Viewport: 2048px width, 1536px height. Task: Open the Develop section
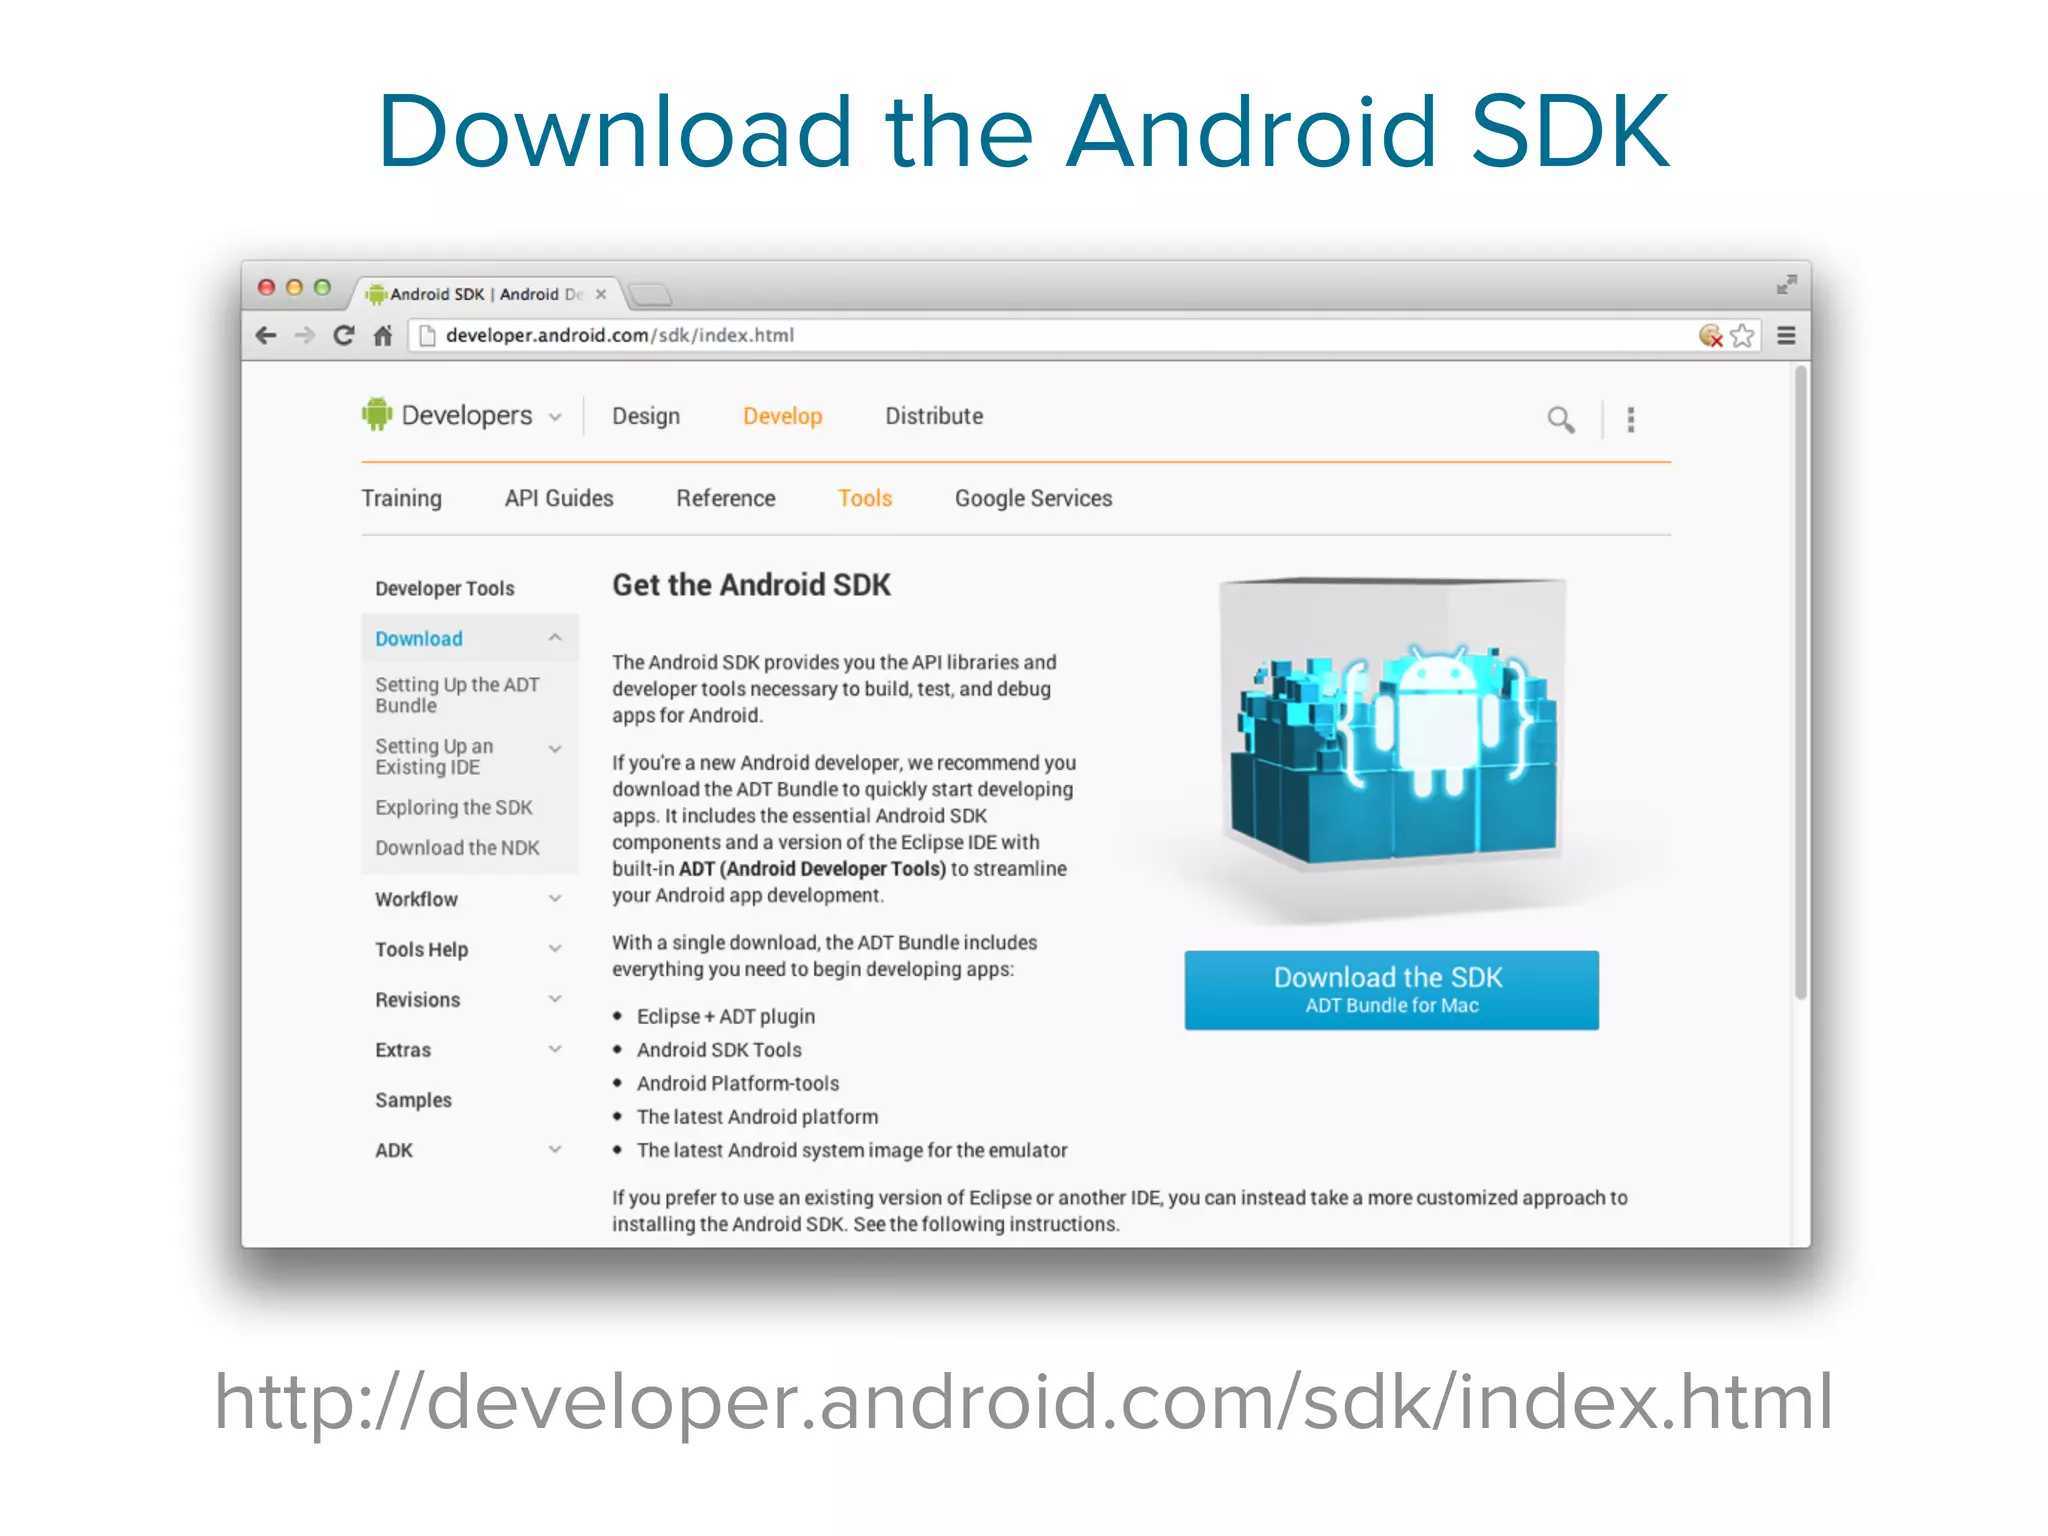click(782, 416)
